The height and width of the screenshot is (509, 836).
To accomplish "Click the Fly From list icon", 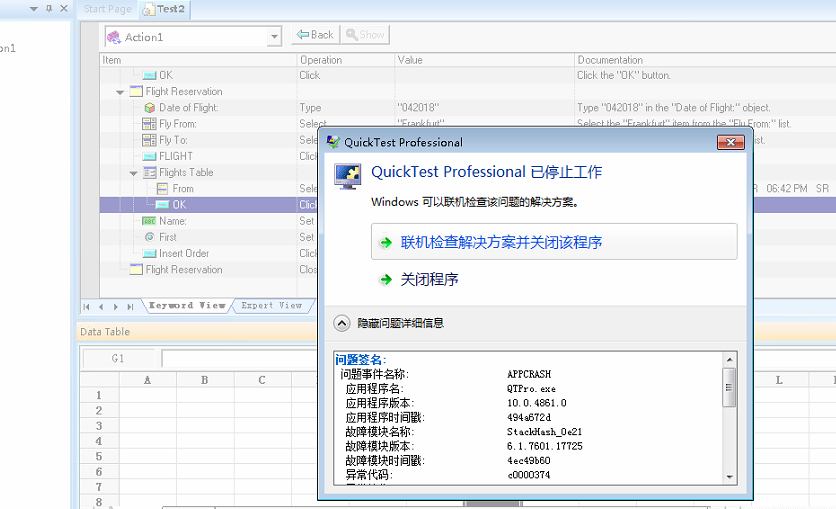I will pyautogui.click(x=149, y=124).
